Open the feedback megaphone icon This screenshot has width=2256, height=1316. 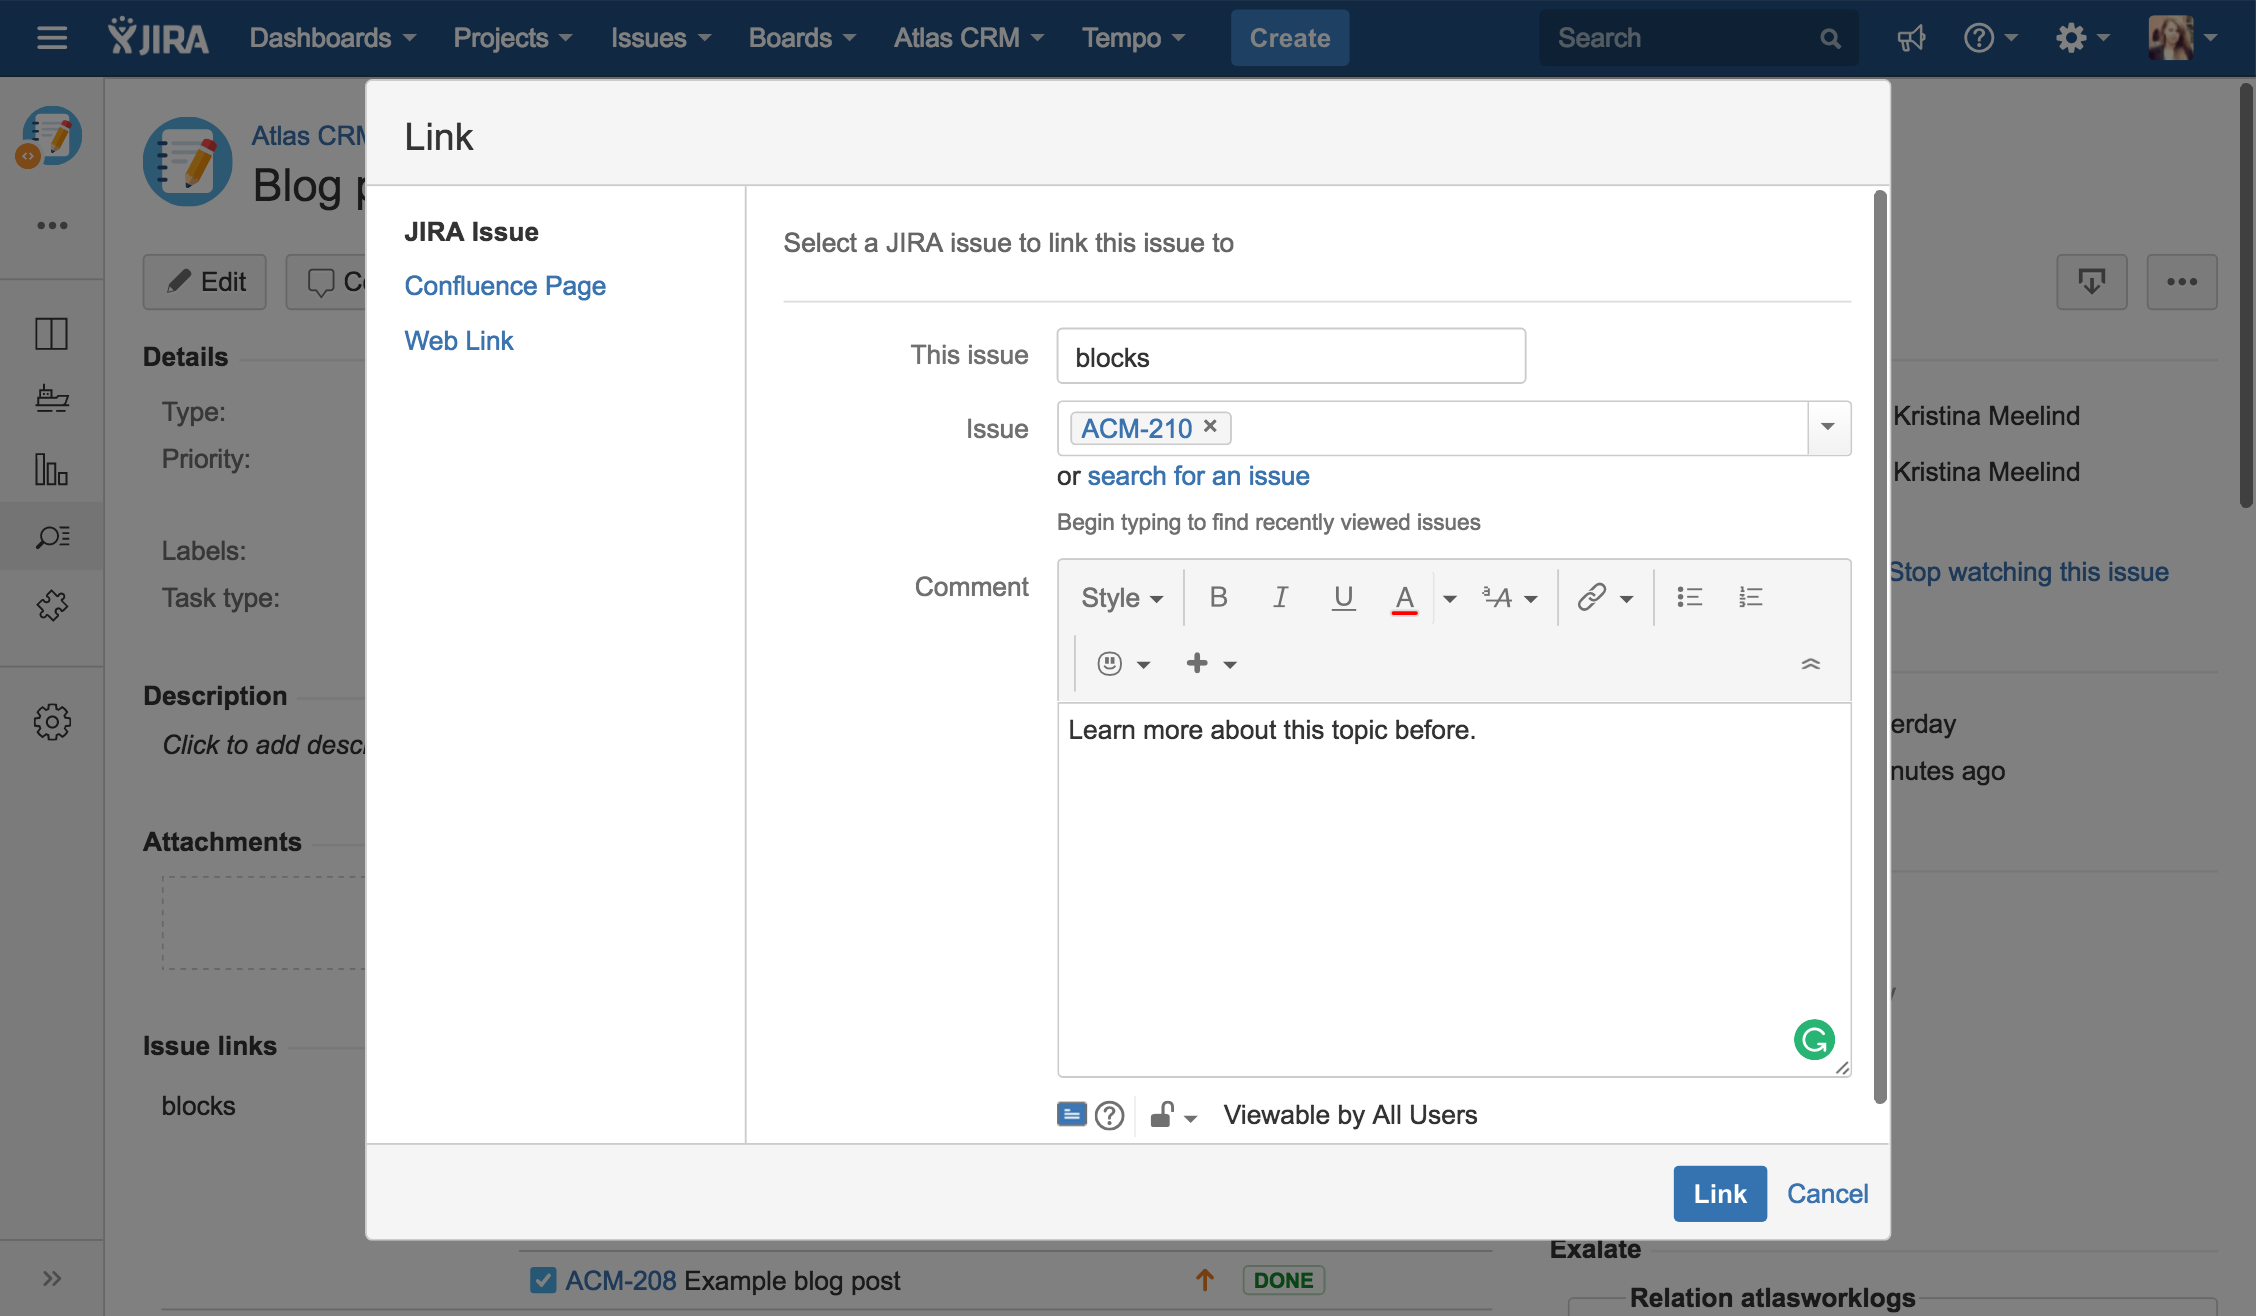coord(1911,38)
